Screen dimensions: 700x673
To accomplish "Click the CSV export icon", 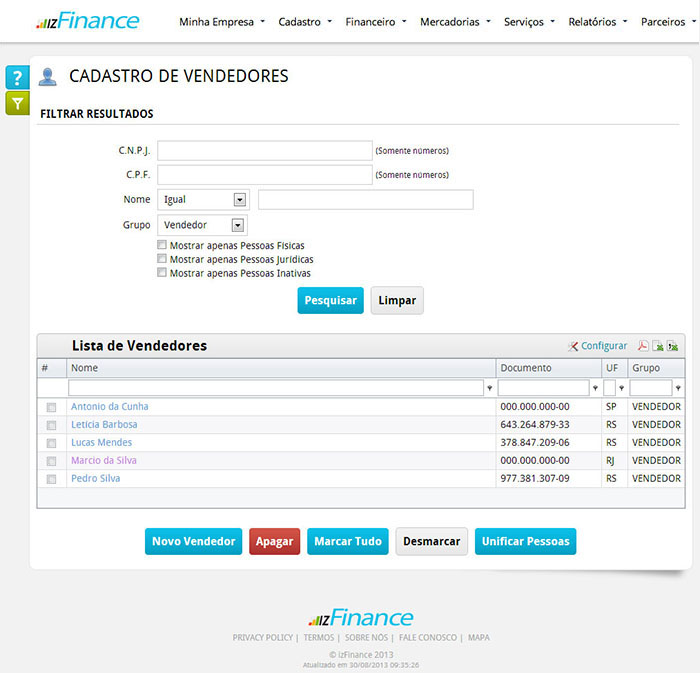I will click(673, 346).
